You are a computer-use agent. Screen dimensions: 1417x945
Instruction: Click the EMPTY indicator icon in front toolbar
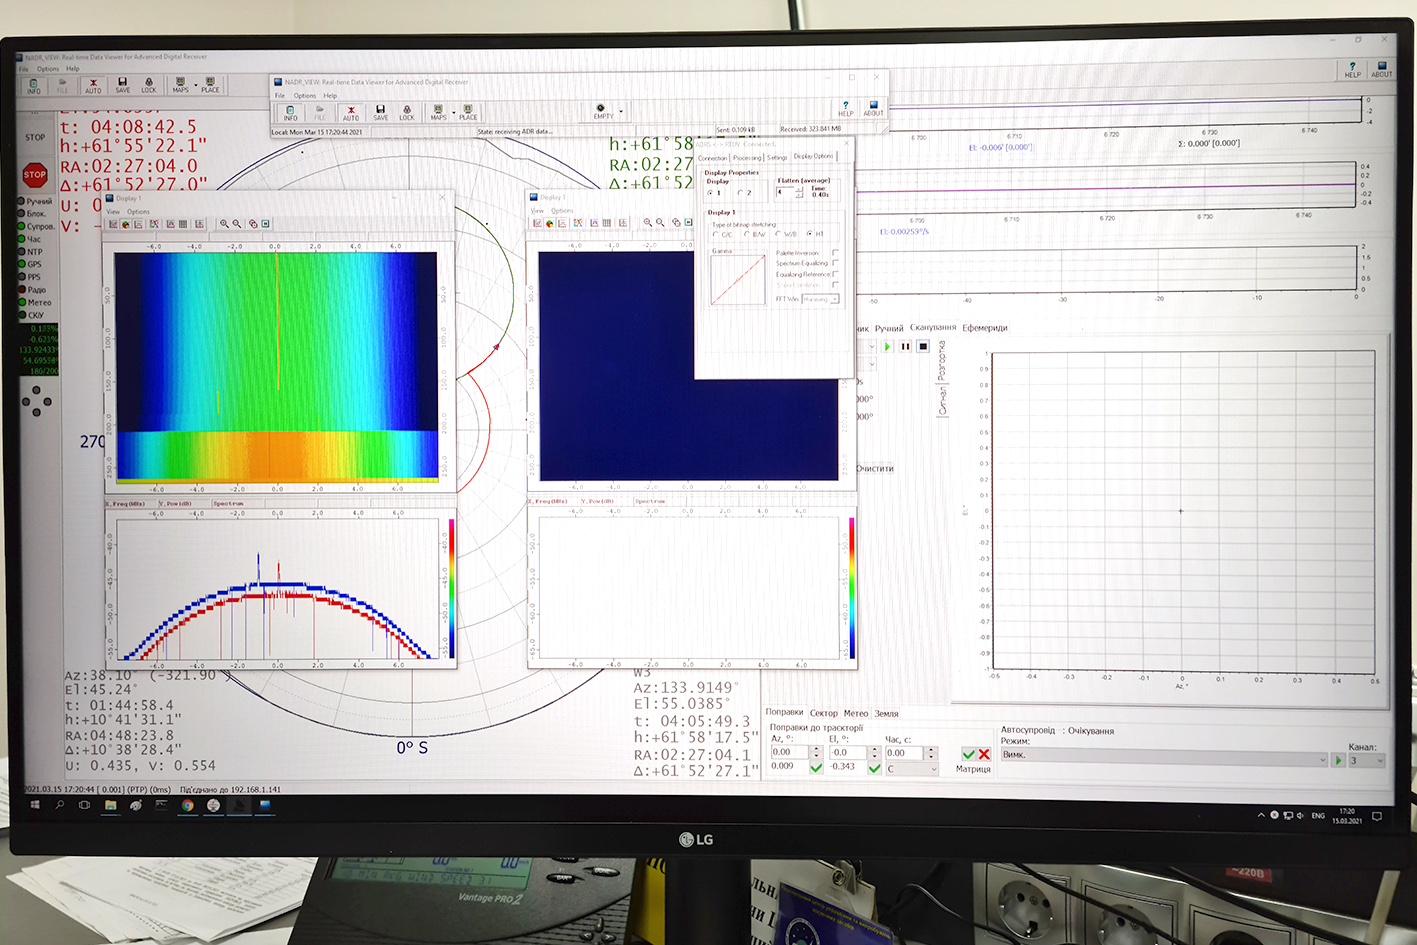tap(601, 111)
